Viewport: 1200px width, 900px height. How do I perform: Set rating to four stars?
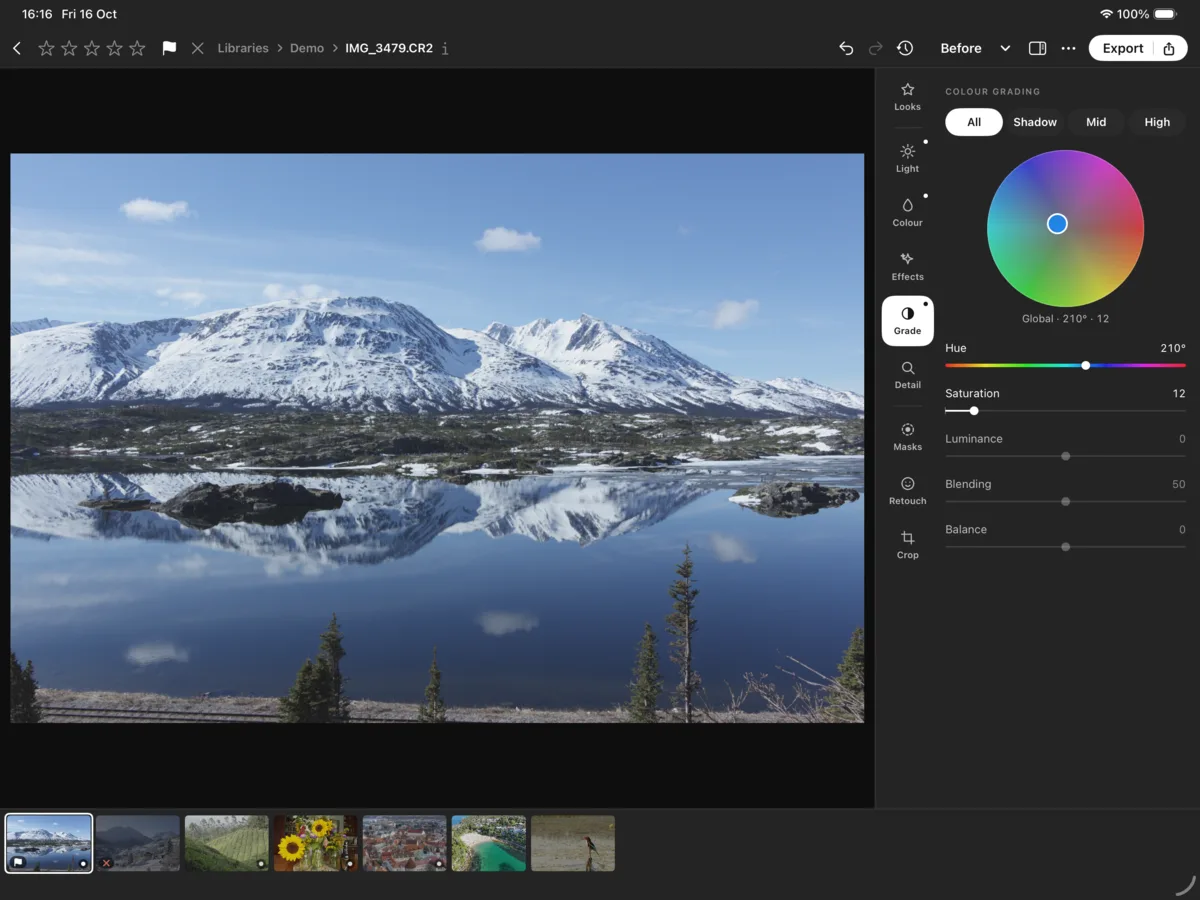[x=115, y=48]
